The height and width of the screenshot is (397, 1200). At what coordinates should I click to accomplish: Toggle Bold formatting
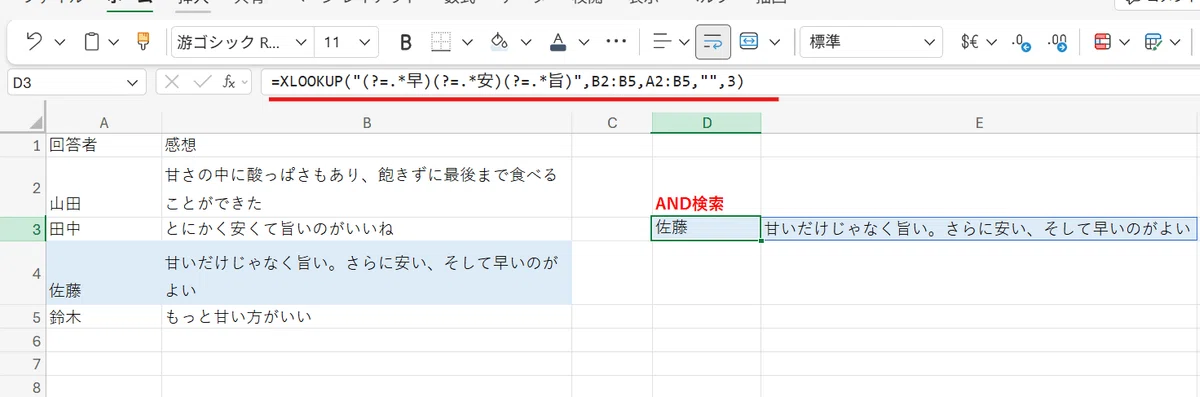406,42
